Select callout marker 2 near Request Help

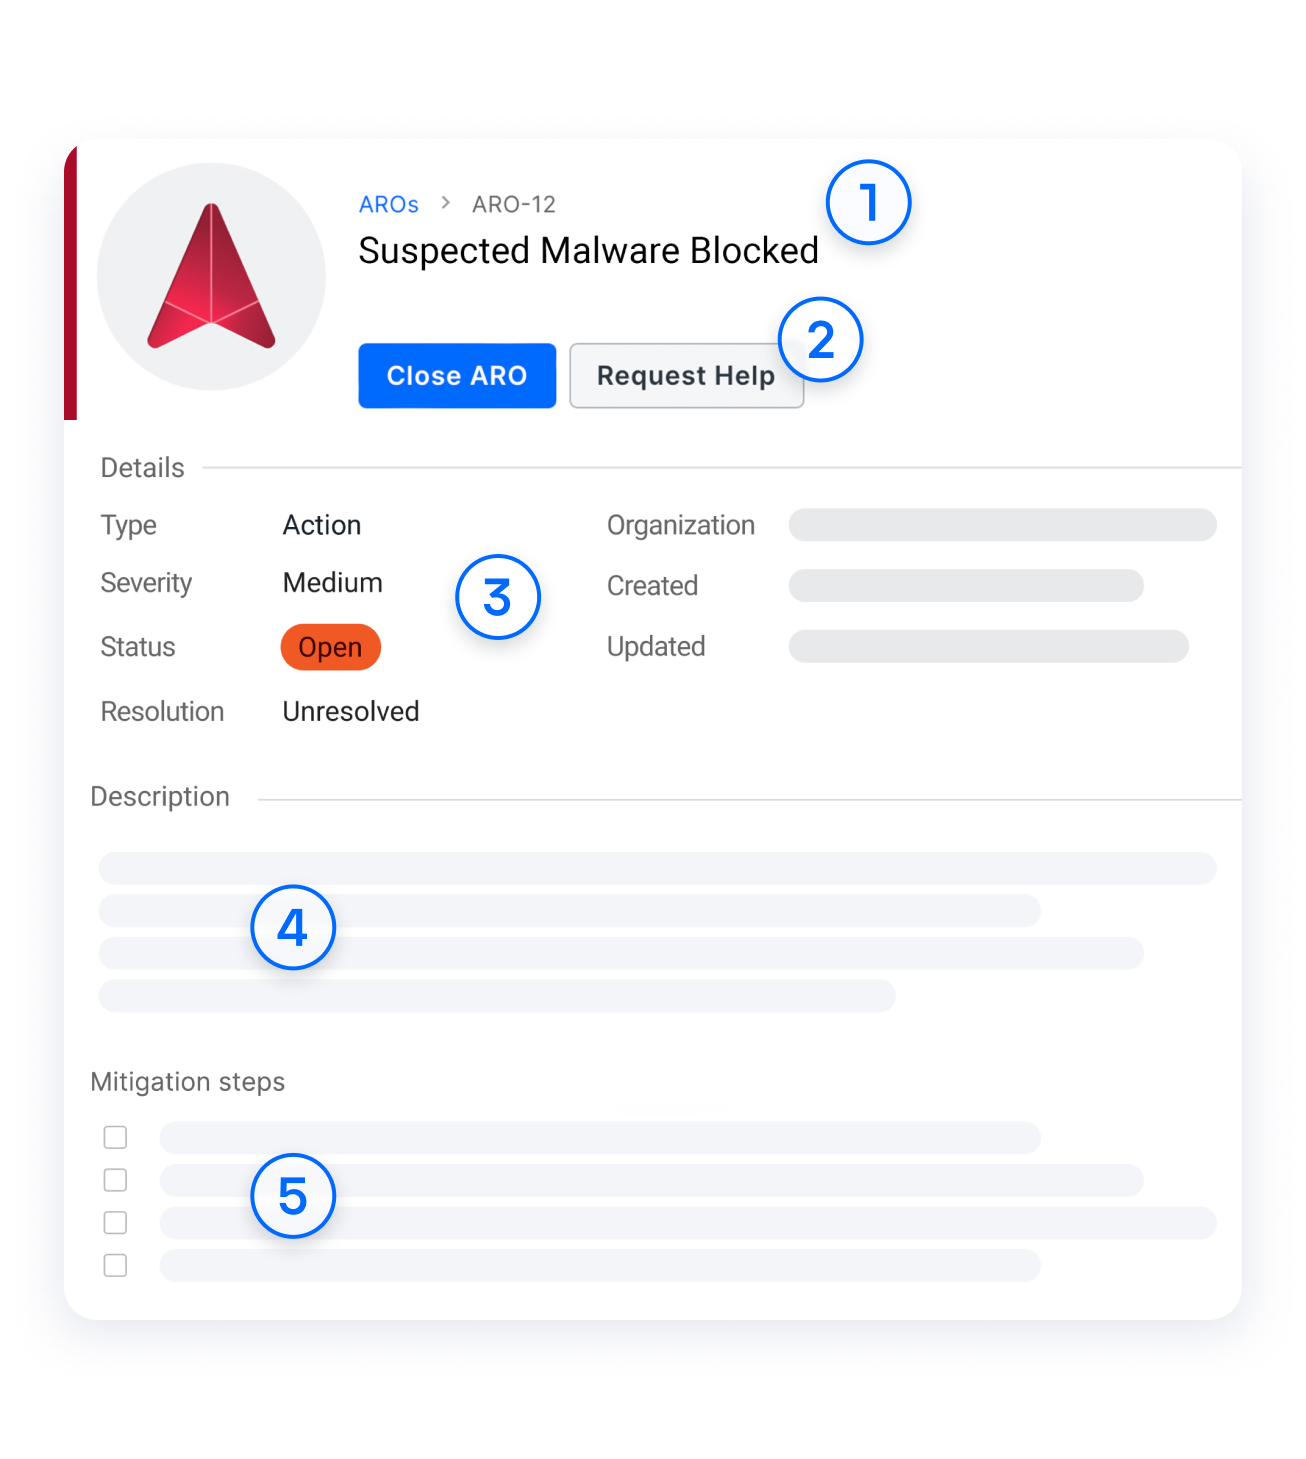[x=821, y=340]
